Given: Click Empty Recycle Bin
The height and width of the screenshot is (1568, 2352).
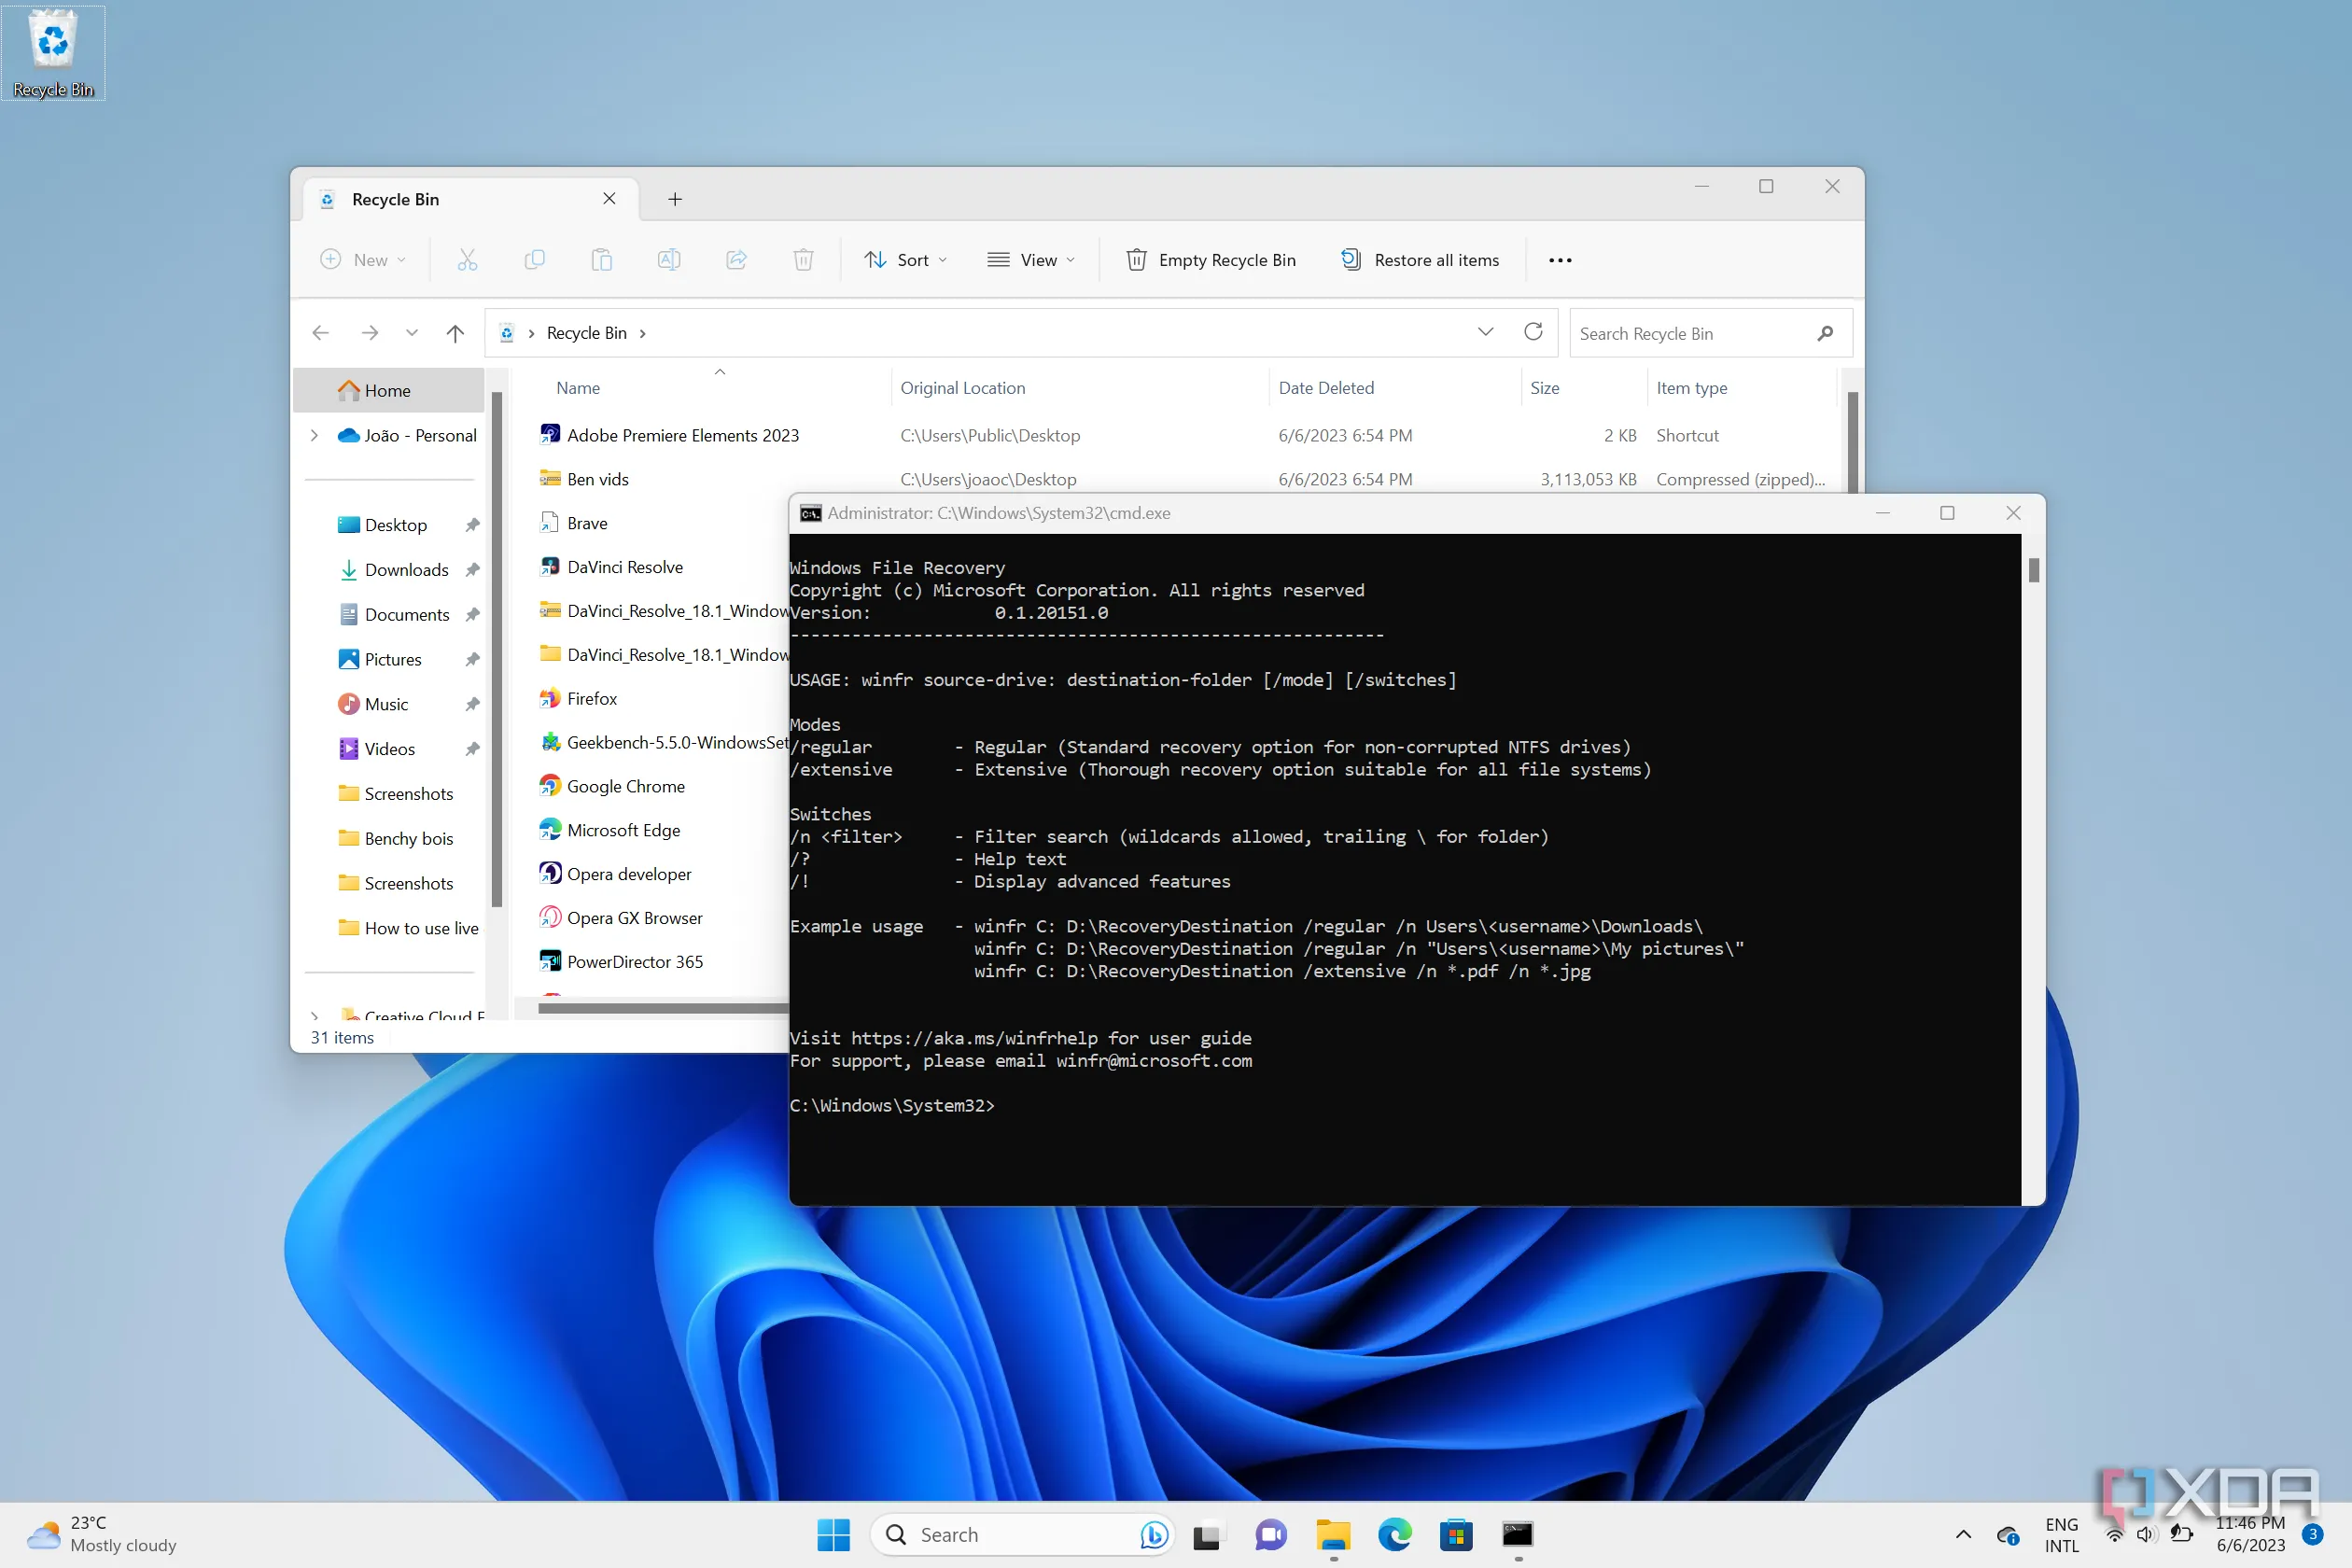Looking at the screenshot, I should click(1210, 259).
